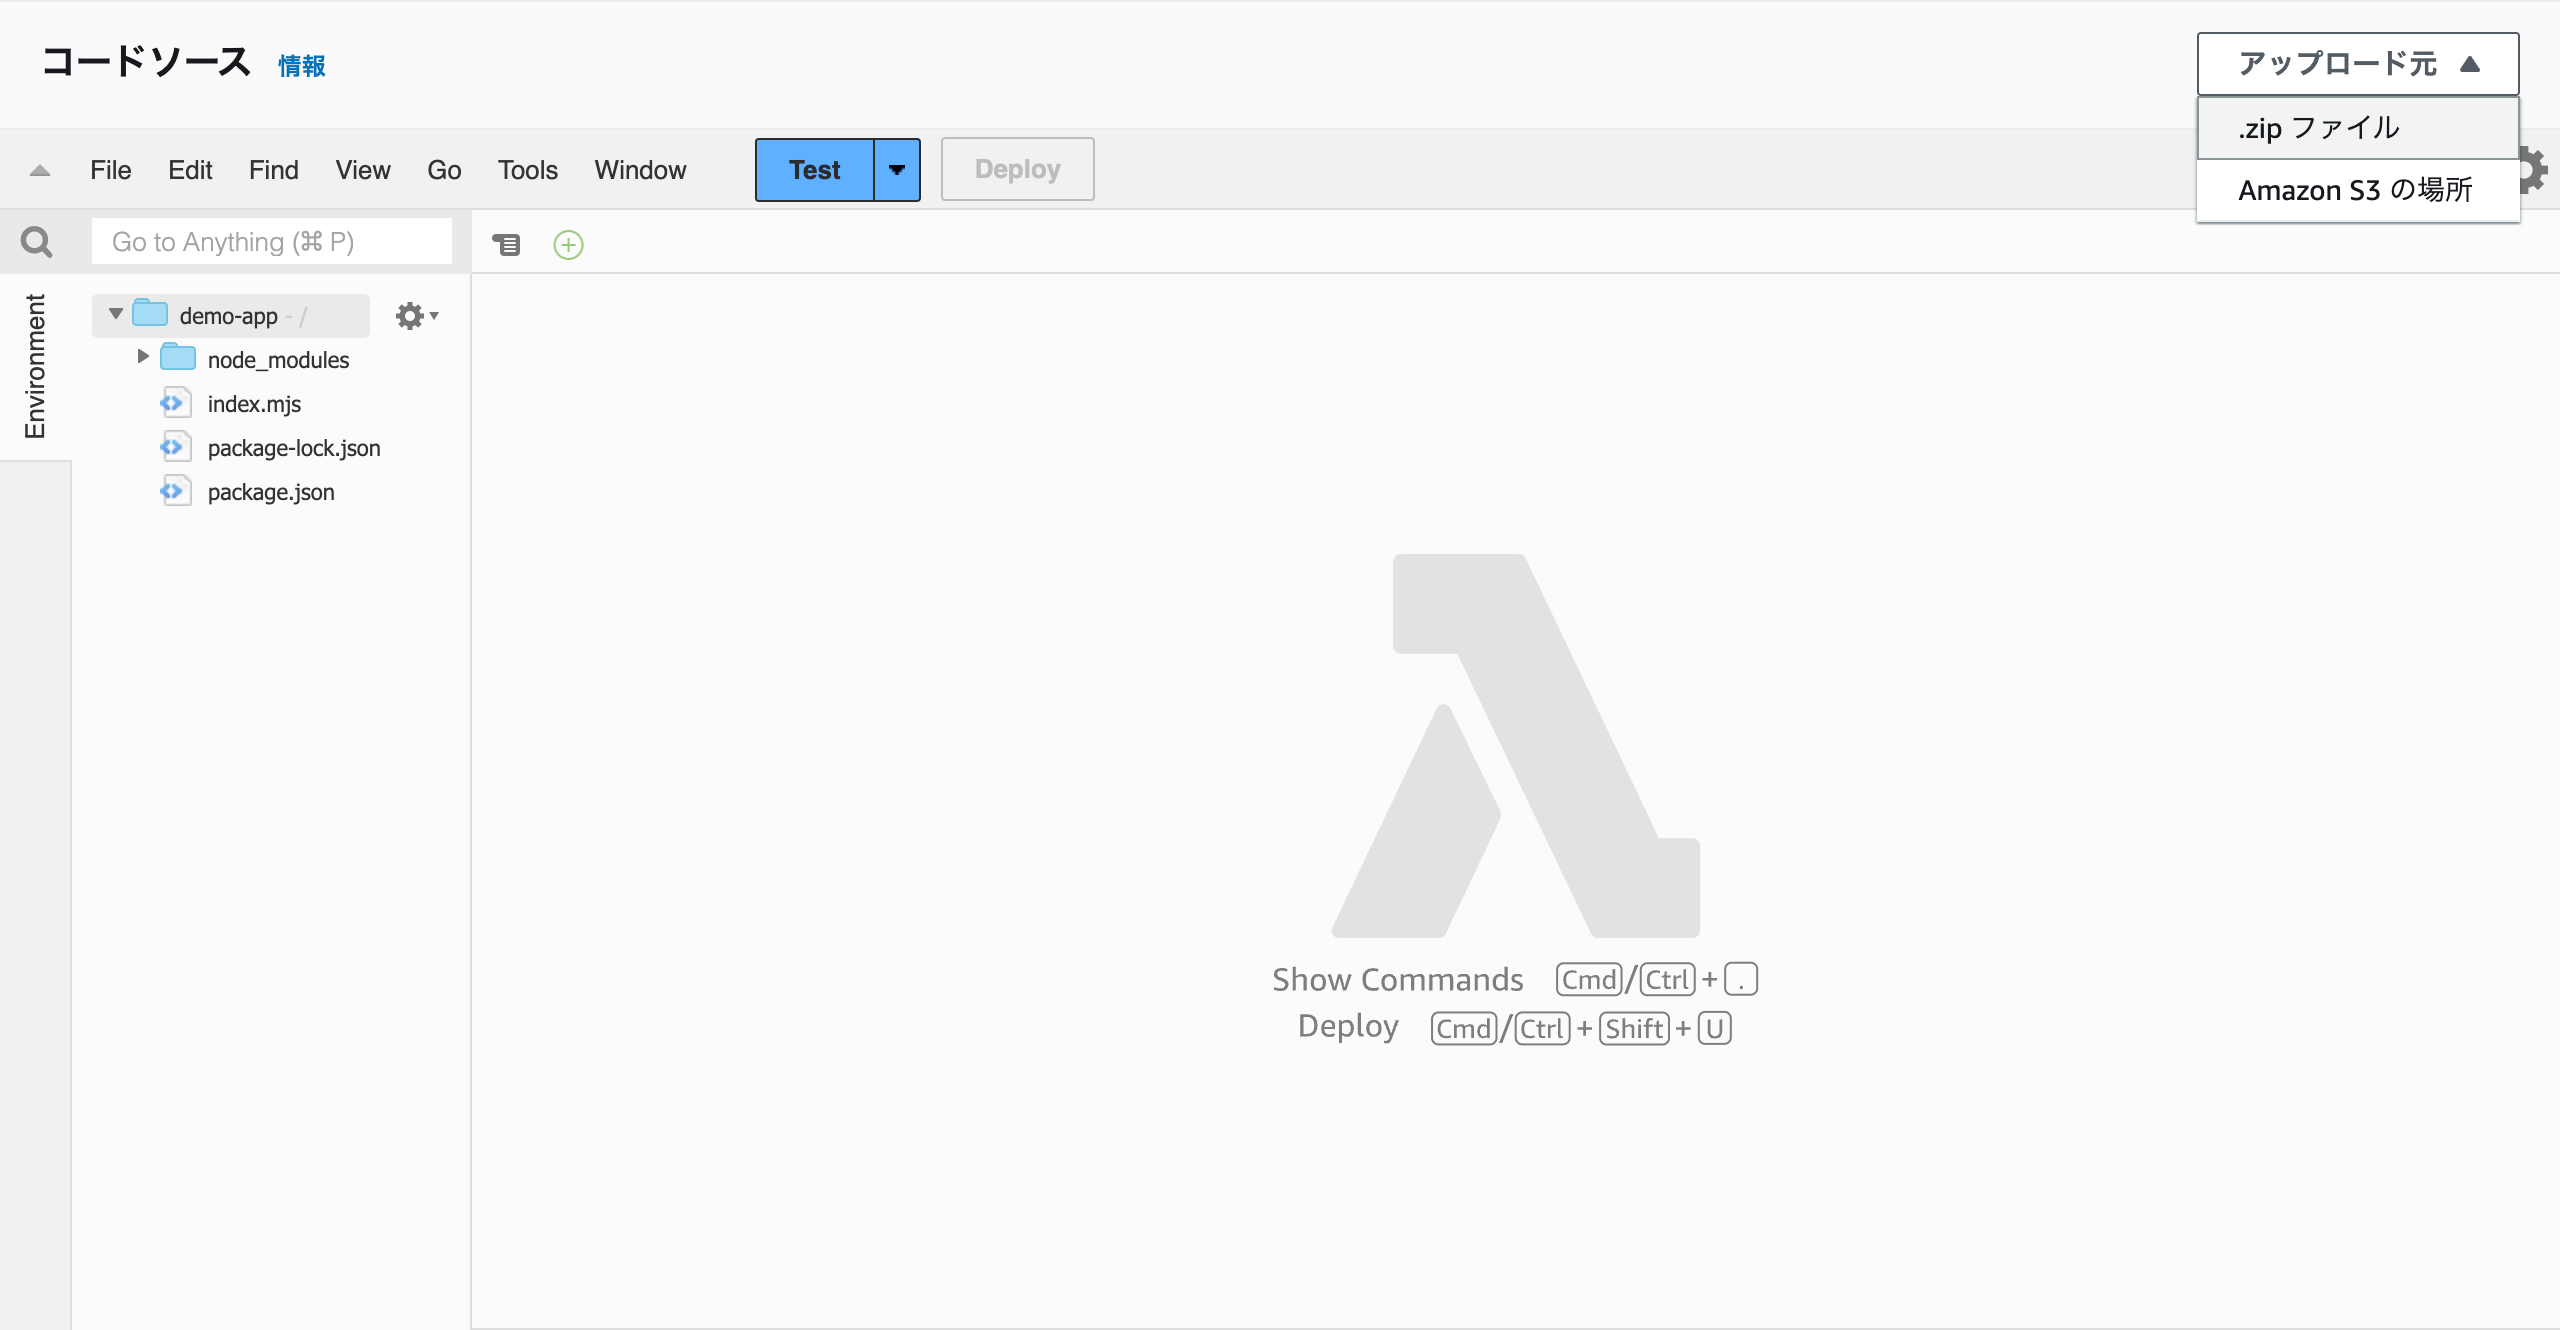Click the editor settings gear at right
This screenshot has width=2560, height=1330.
tap(2536, 169)
